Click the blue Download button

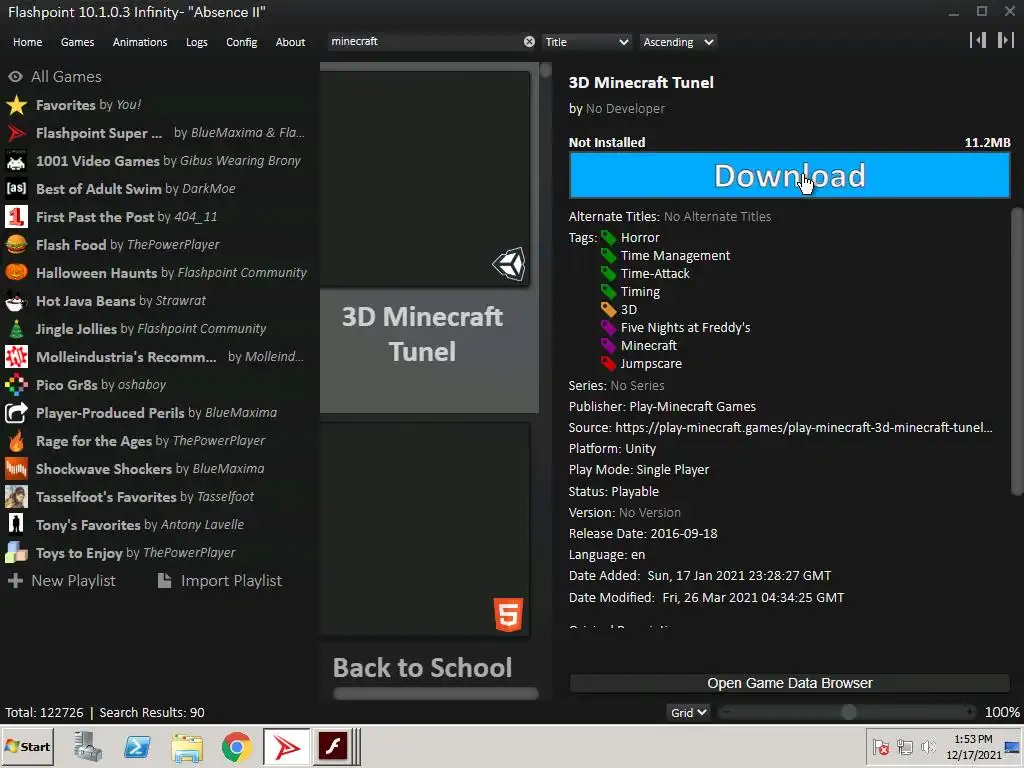pos(790,176)
